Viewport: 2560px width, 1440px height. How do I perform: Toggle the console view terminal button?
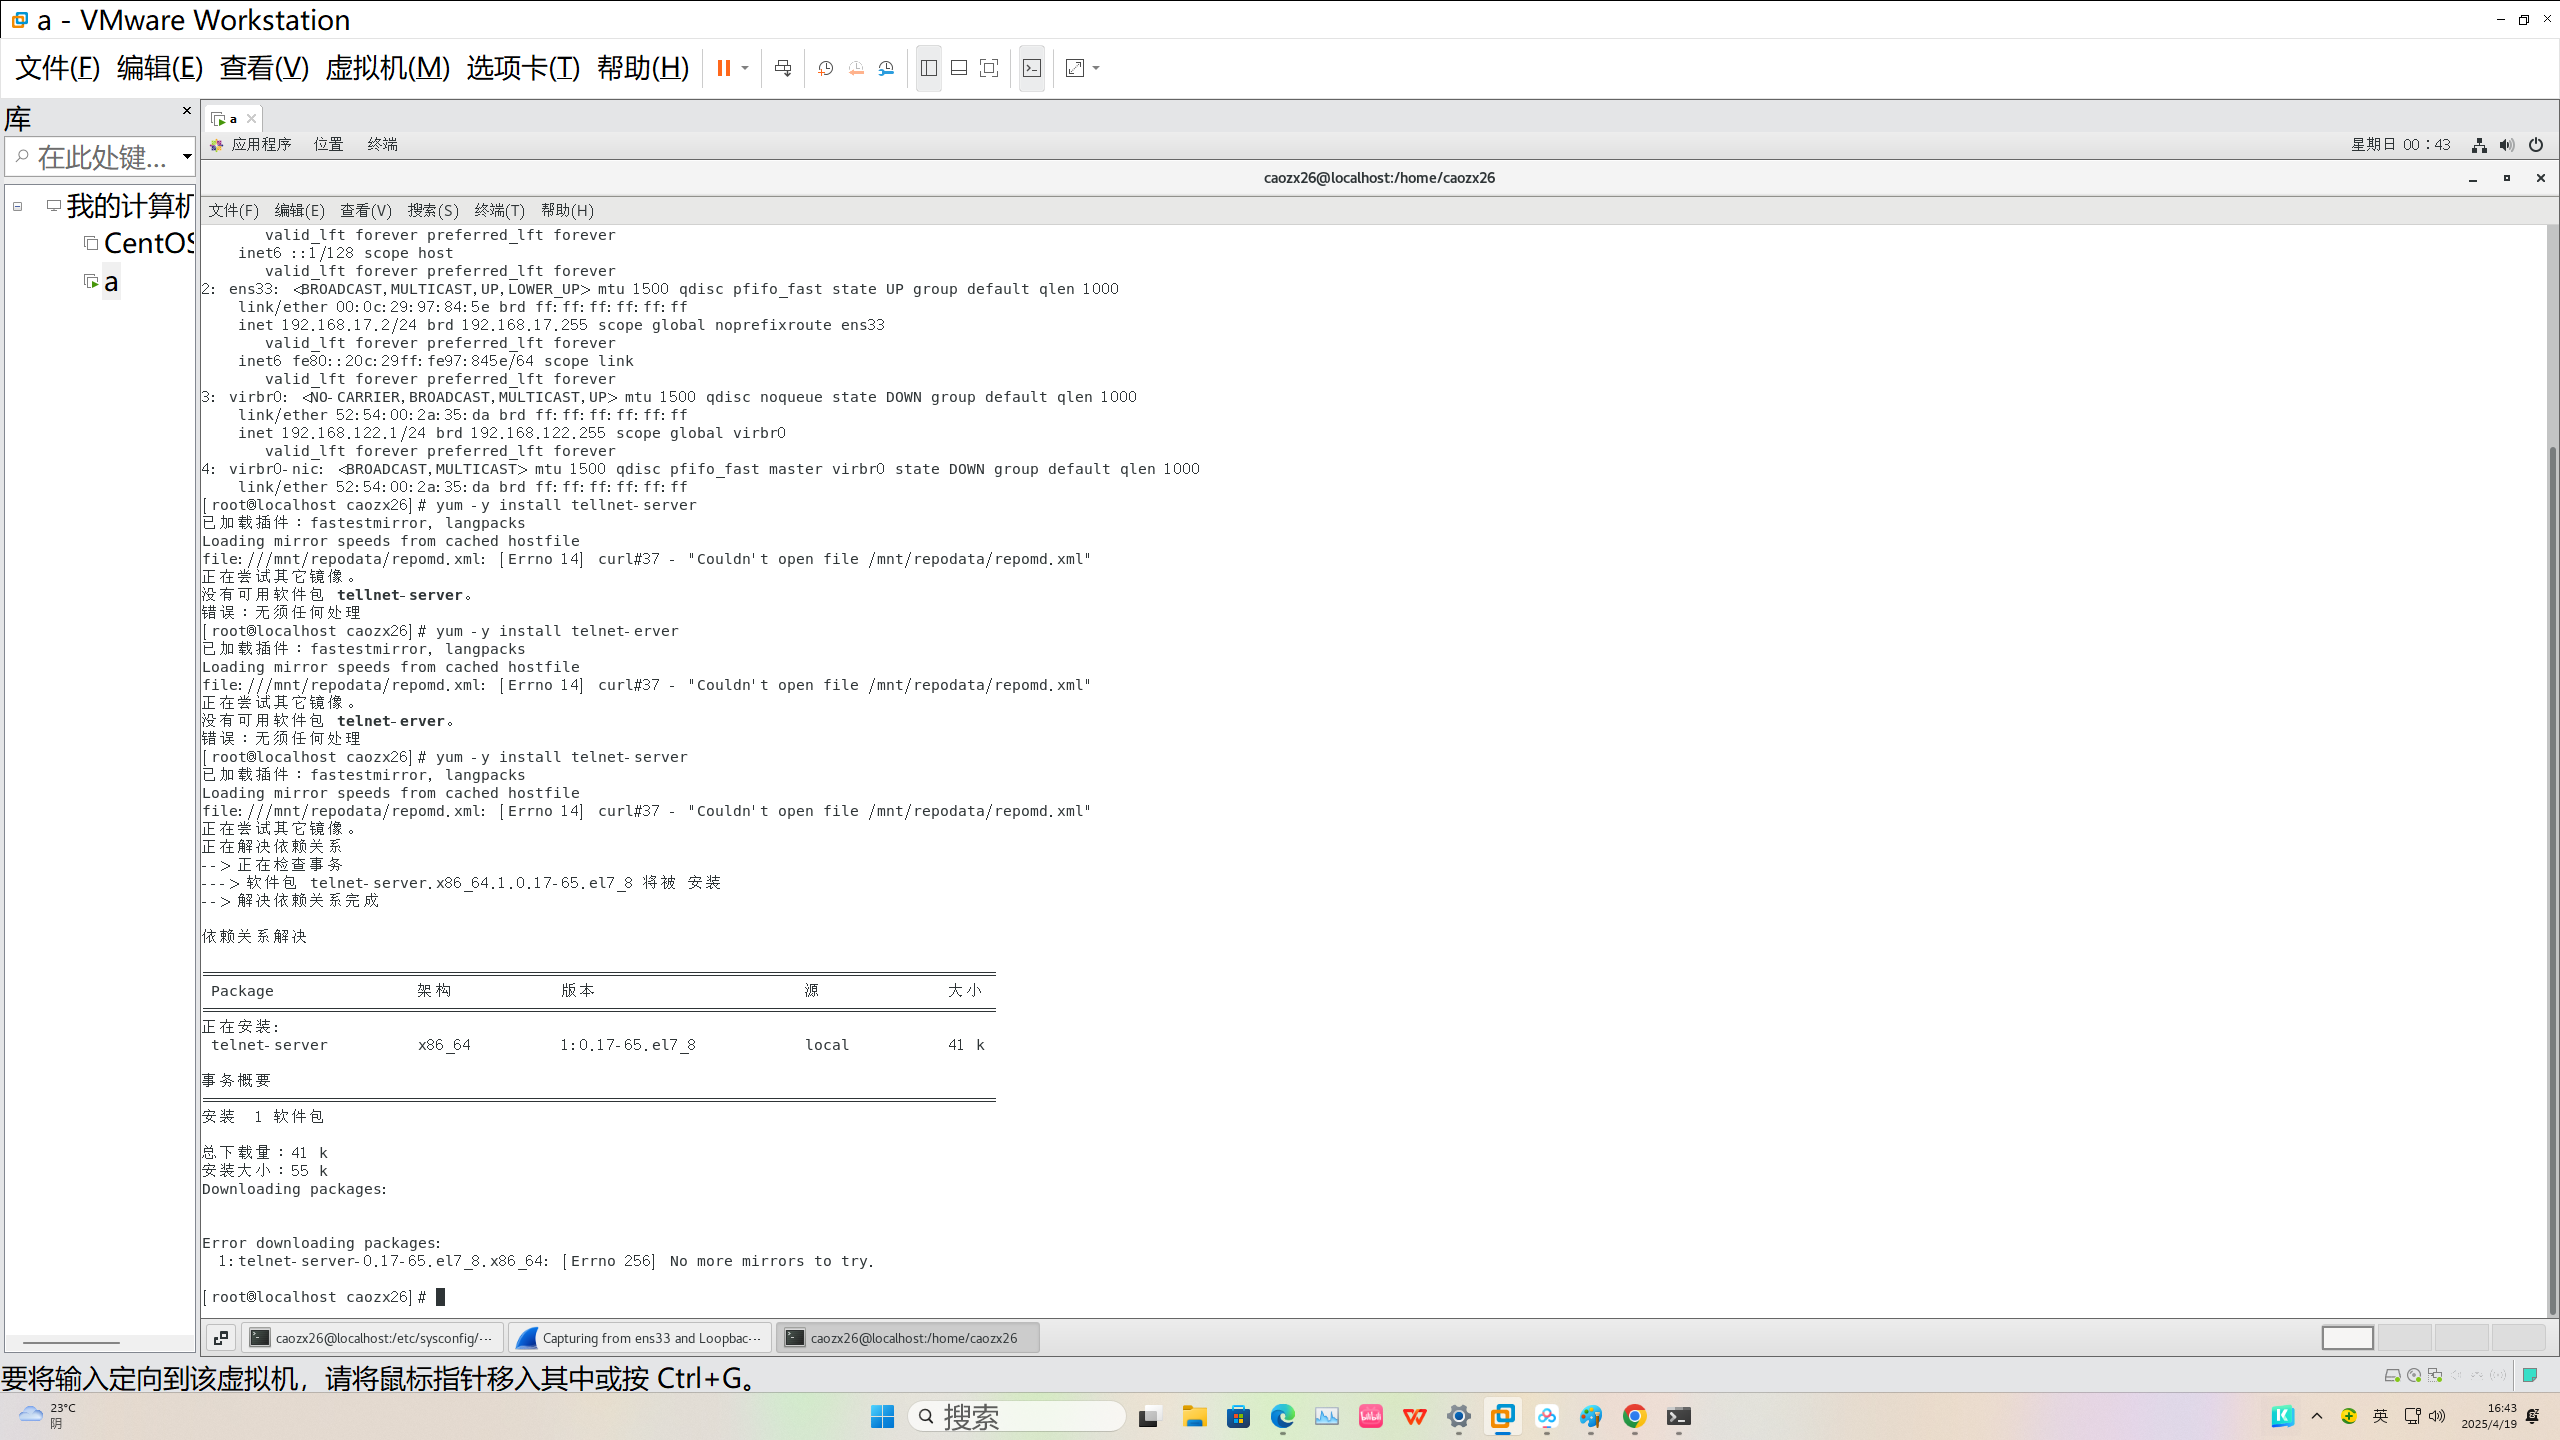[x=1032, y=68]
